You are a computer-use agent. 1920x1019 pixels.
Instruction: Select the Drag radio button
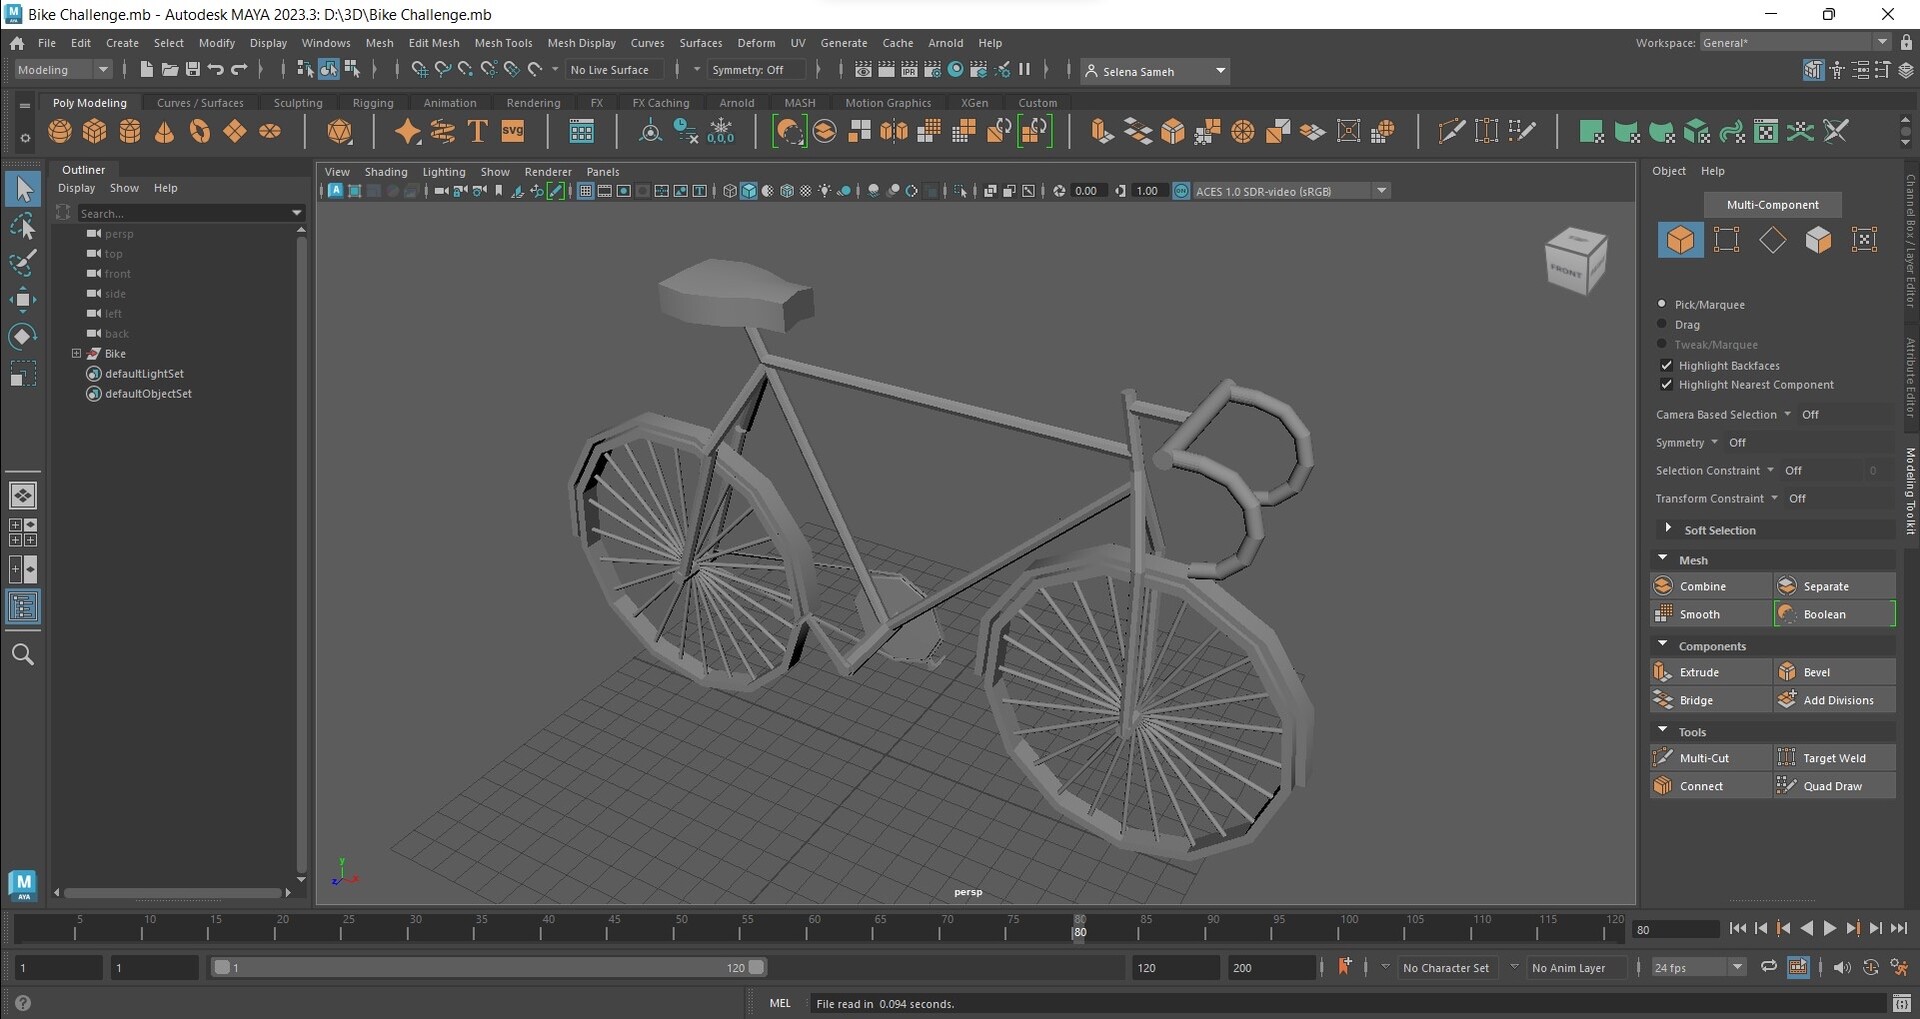click(1662, 324)
